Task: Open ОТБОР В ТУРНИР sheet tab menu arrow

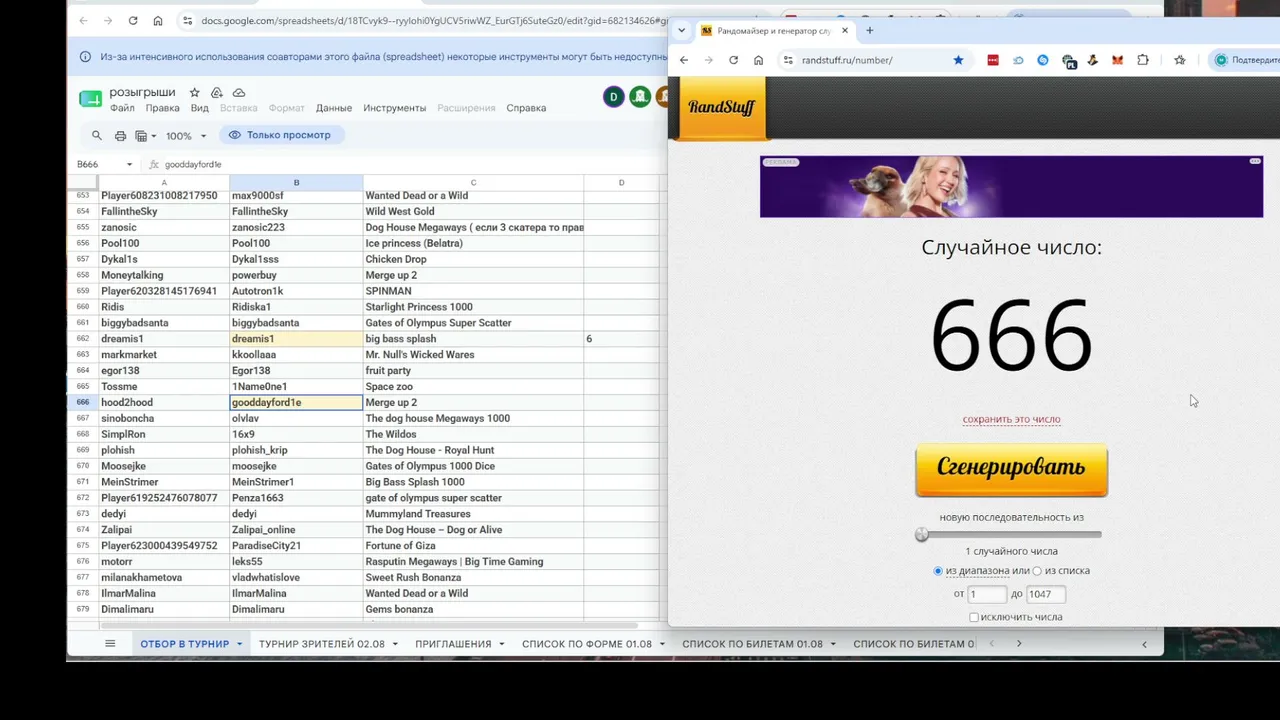Action: tap(240, 644)
